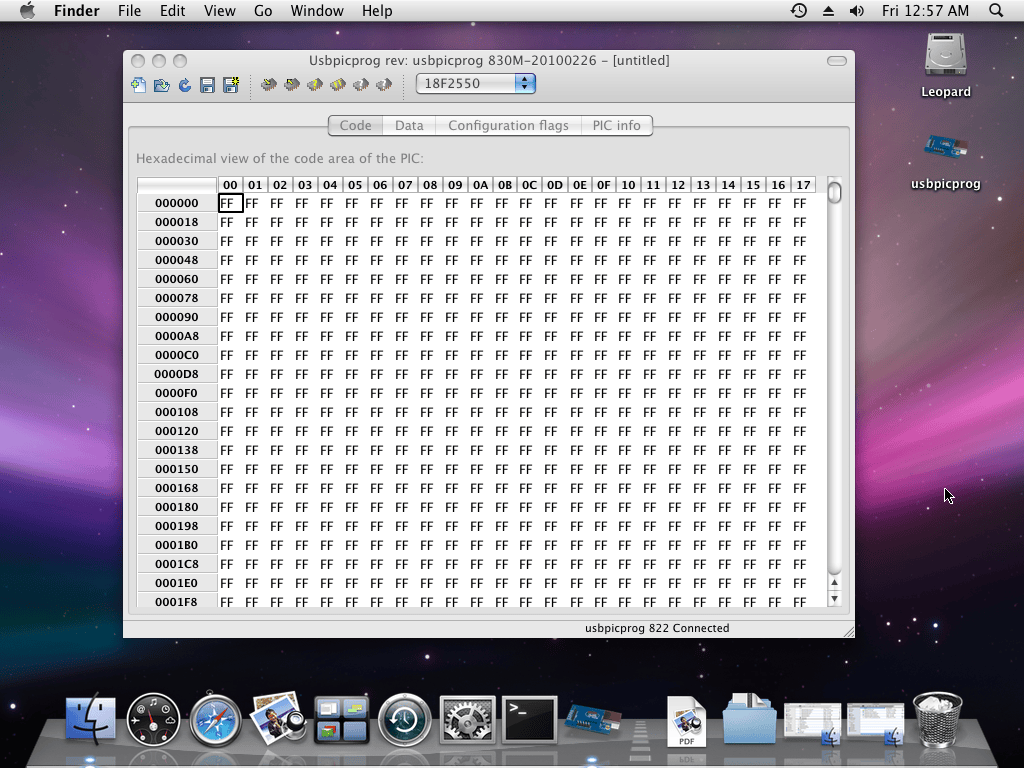1024x768 pixels.
Task: Open the photo viewer app in the Dock
Action: [x=278, y=718]
